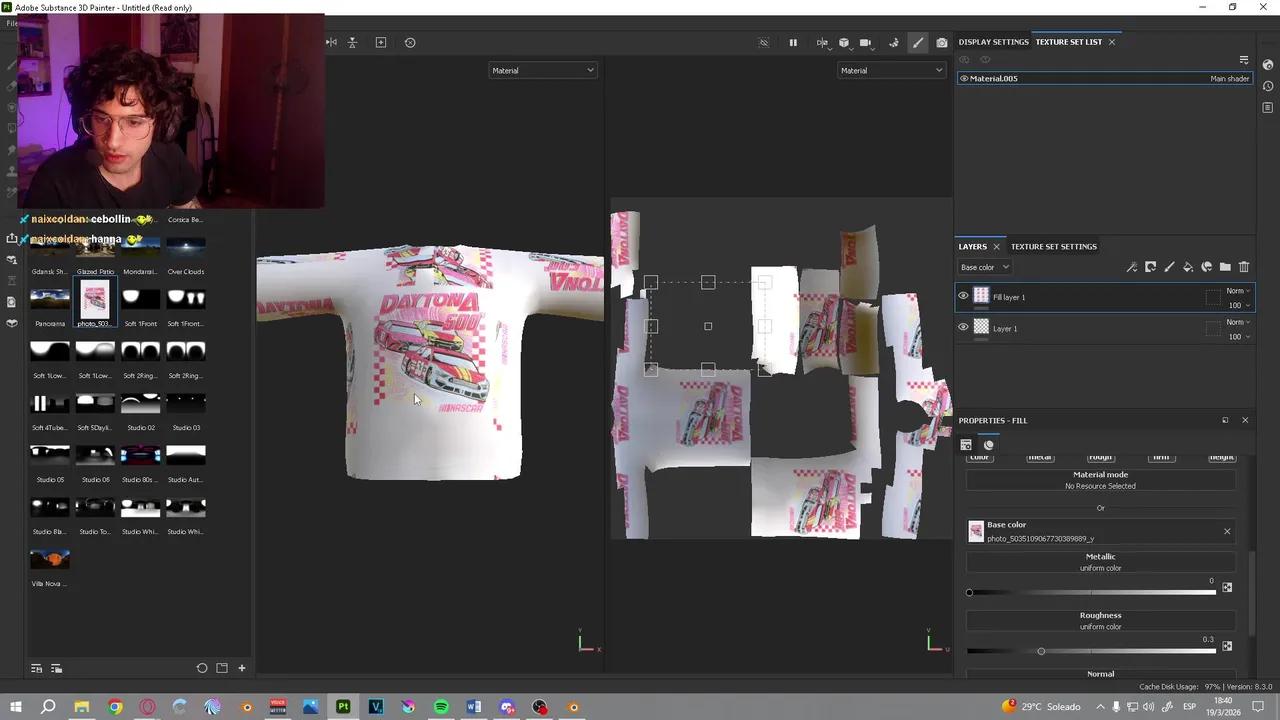Click the smart material icon in Layers
The width and height of the screenshot is (1280, 720).
point(1206,267)
